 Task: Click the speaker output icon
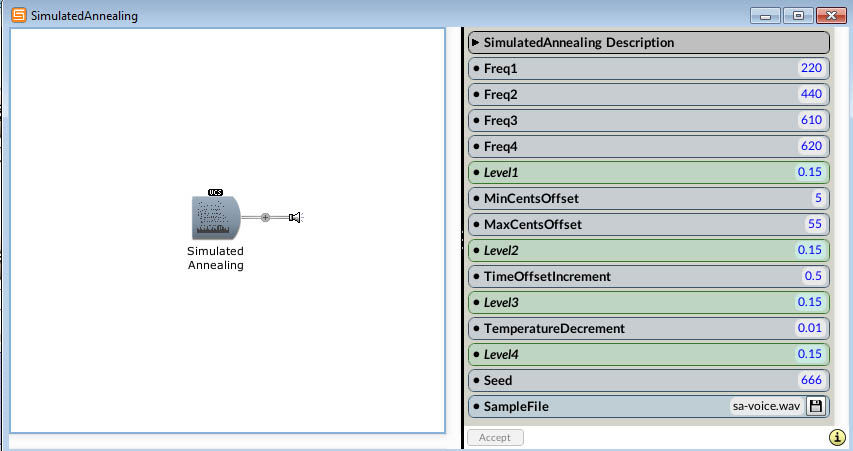pos(295,218)
